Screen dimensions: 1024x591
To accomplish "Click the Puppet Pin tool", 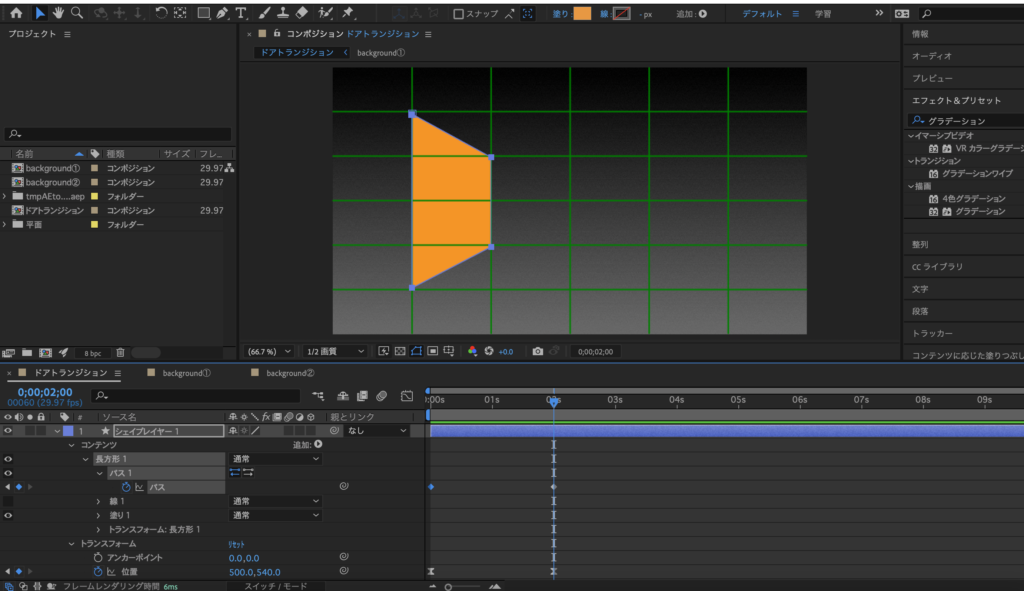I will [x=347, y=14].
